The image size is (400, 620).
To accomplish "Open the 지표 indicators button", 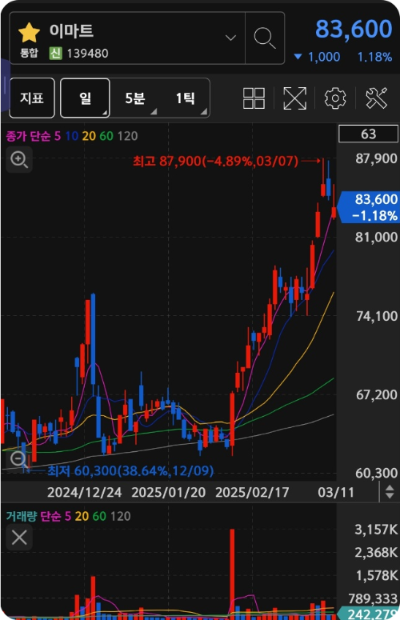I will pos(32,98).
